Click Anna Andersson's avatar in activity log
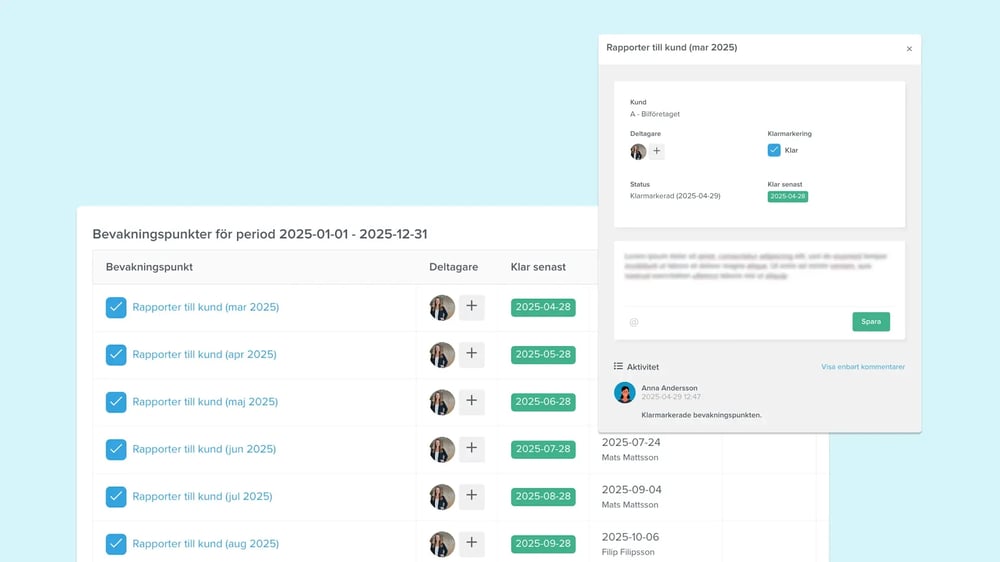The width and height of the screenshot is (1000, 562). point(625,393)
